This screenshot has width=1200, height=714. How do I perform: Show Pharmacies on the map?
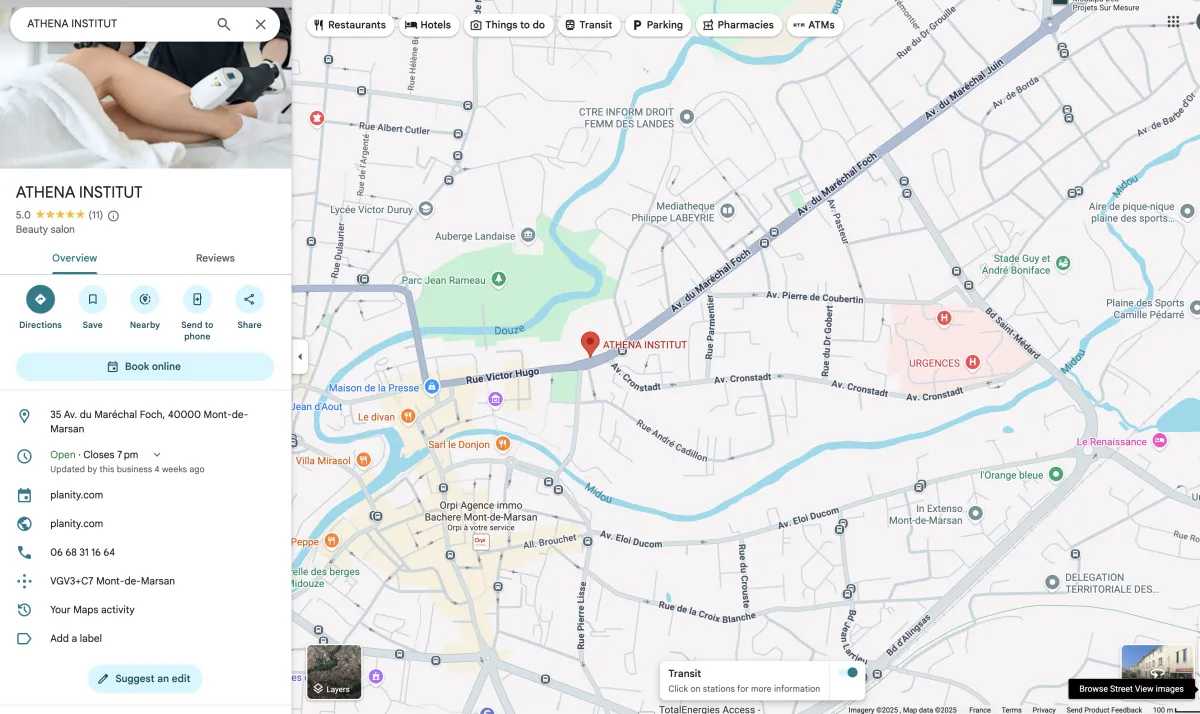738,25
